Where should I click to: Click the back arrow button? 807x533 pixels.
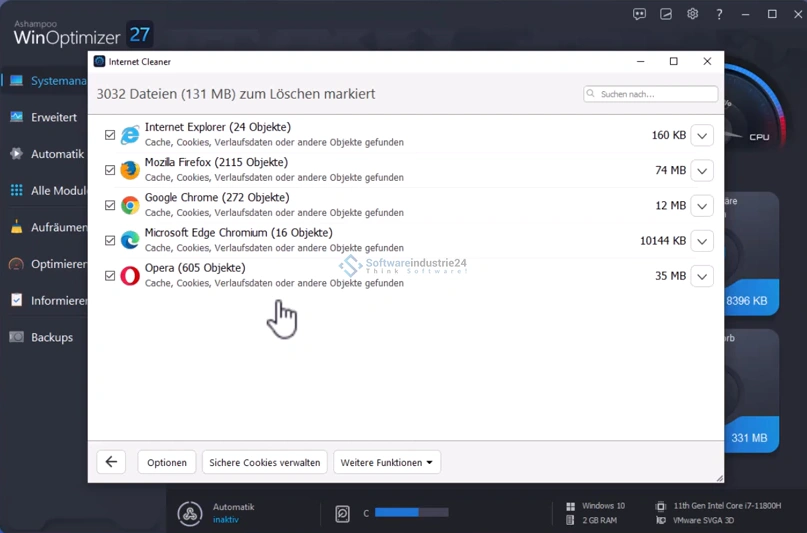click(x=111, y=462)
